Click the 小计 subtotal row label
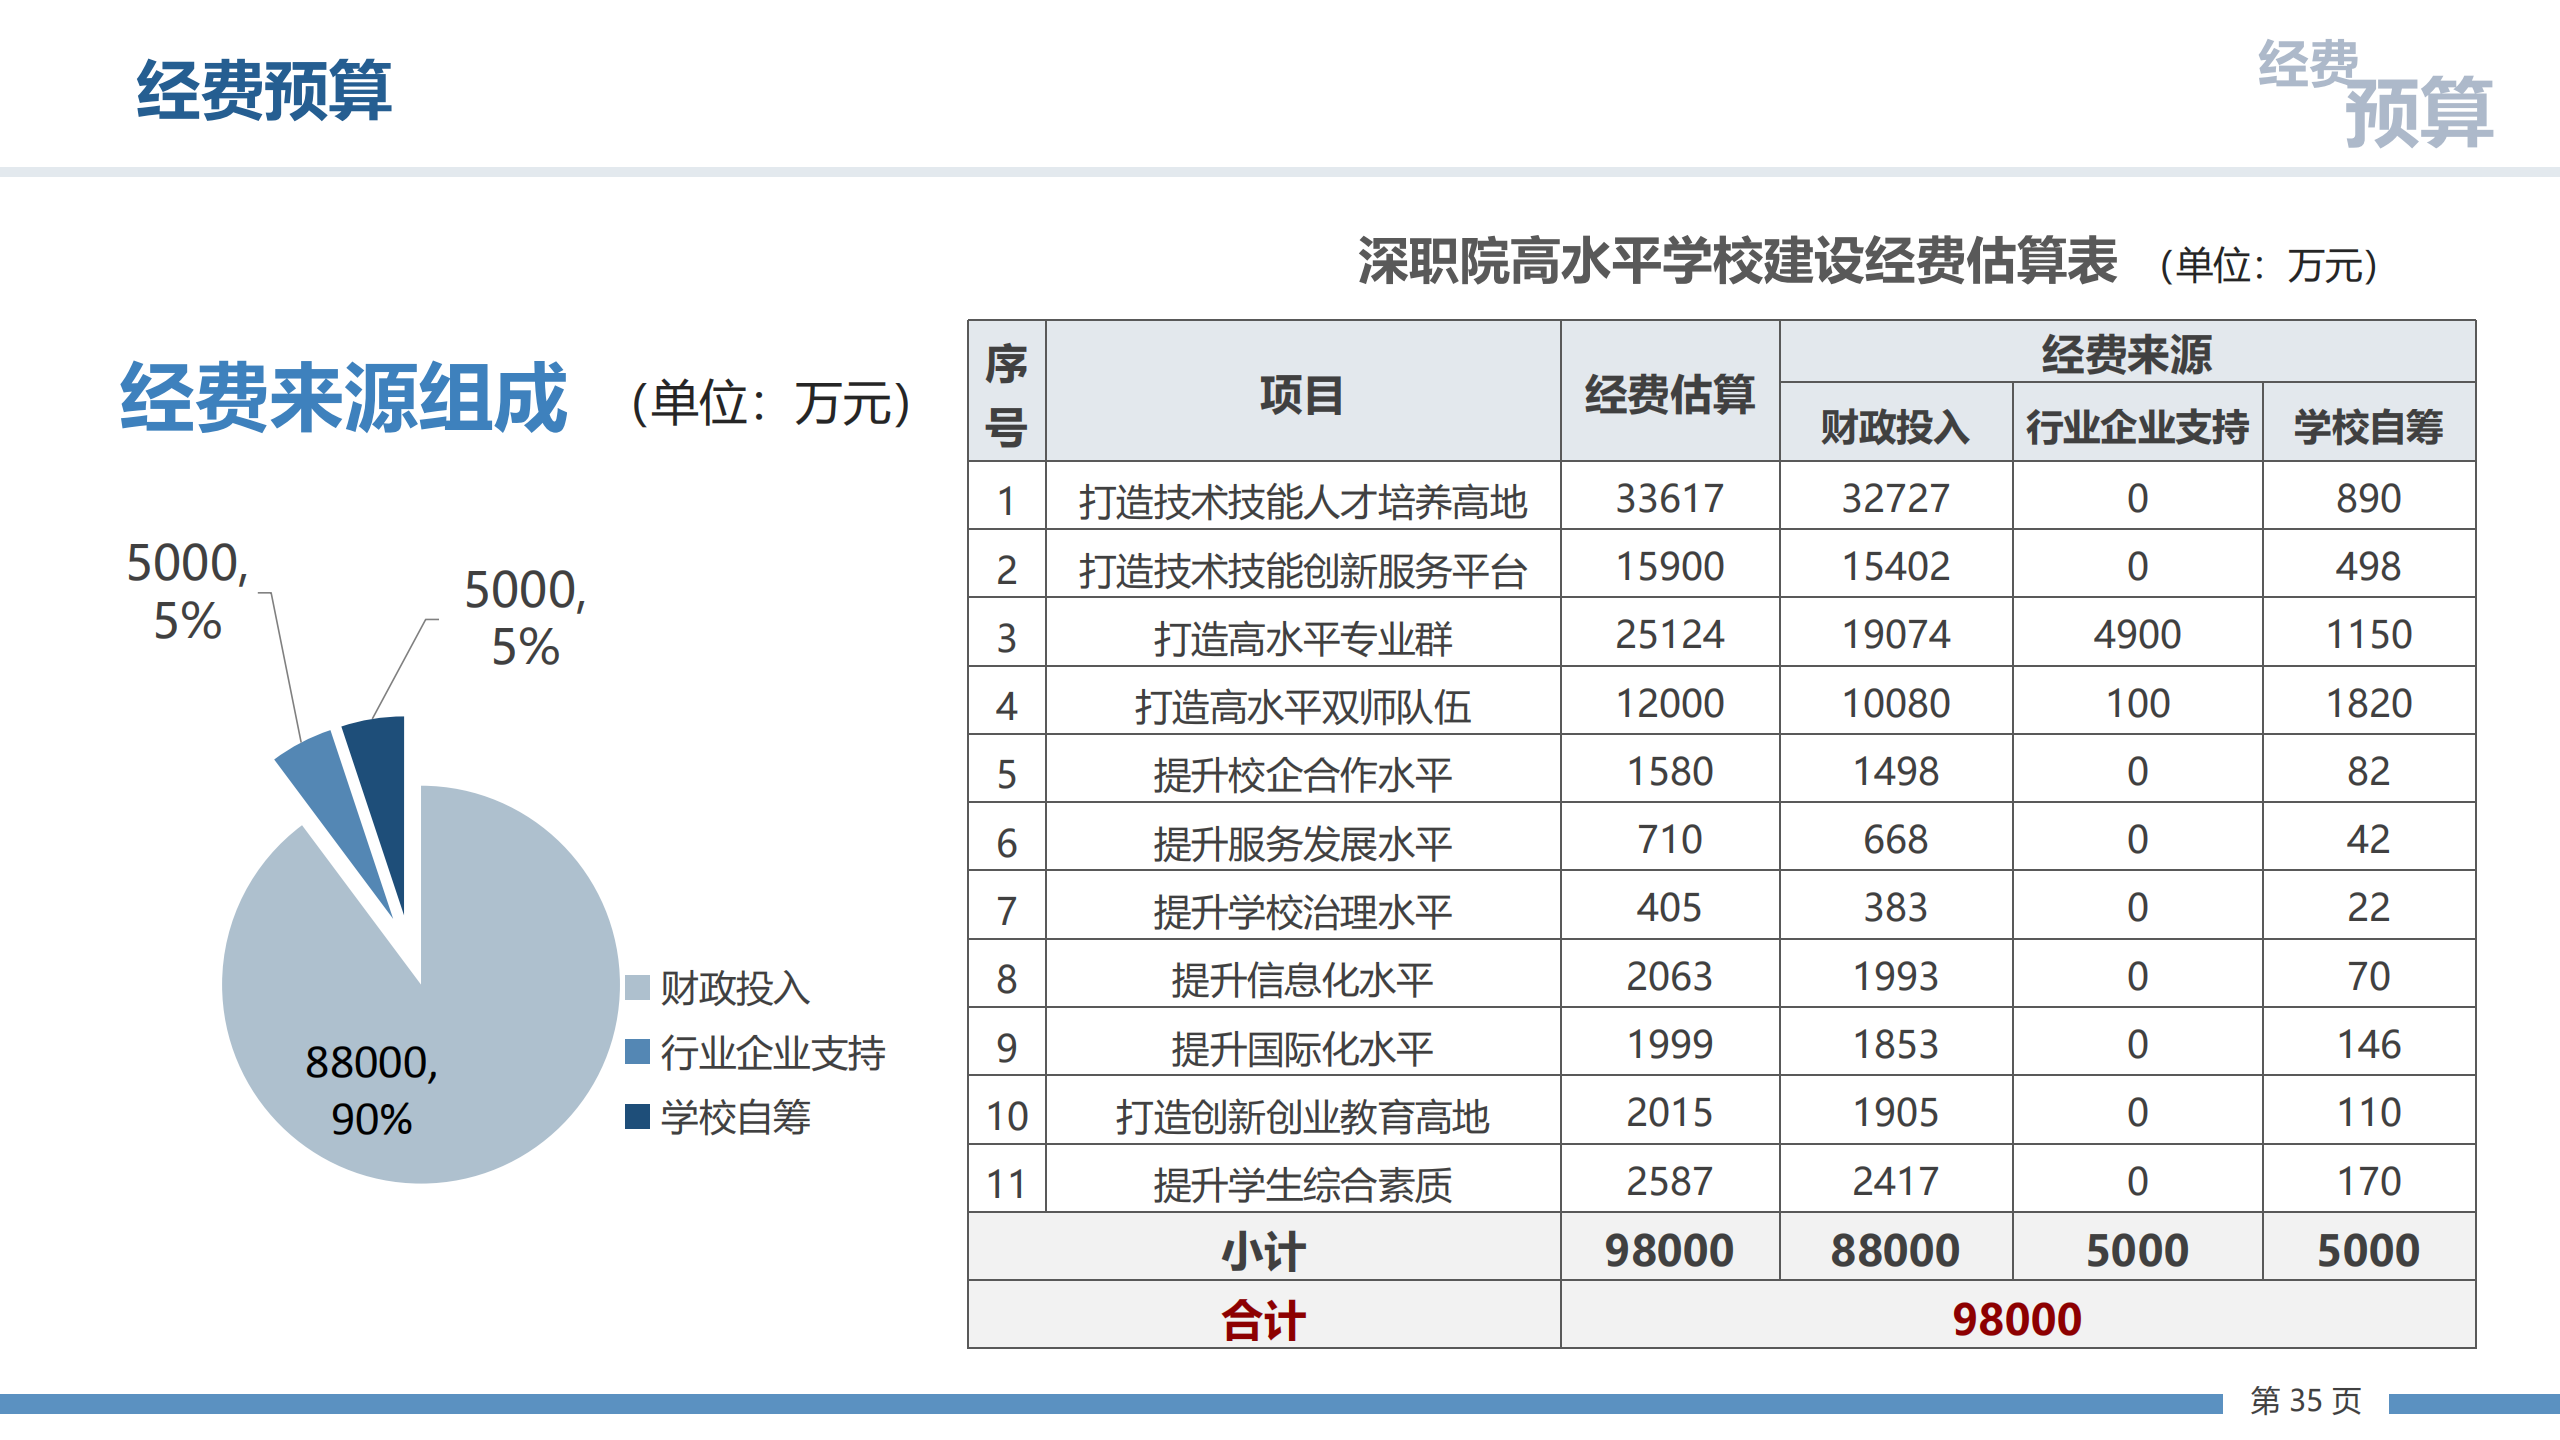 [1263, 1251]
